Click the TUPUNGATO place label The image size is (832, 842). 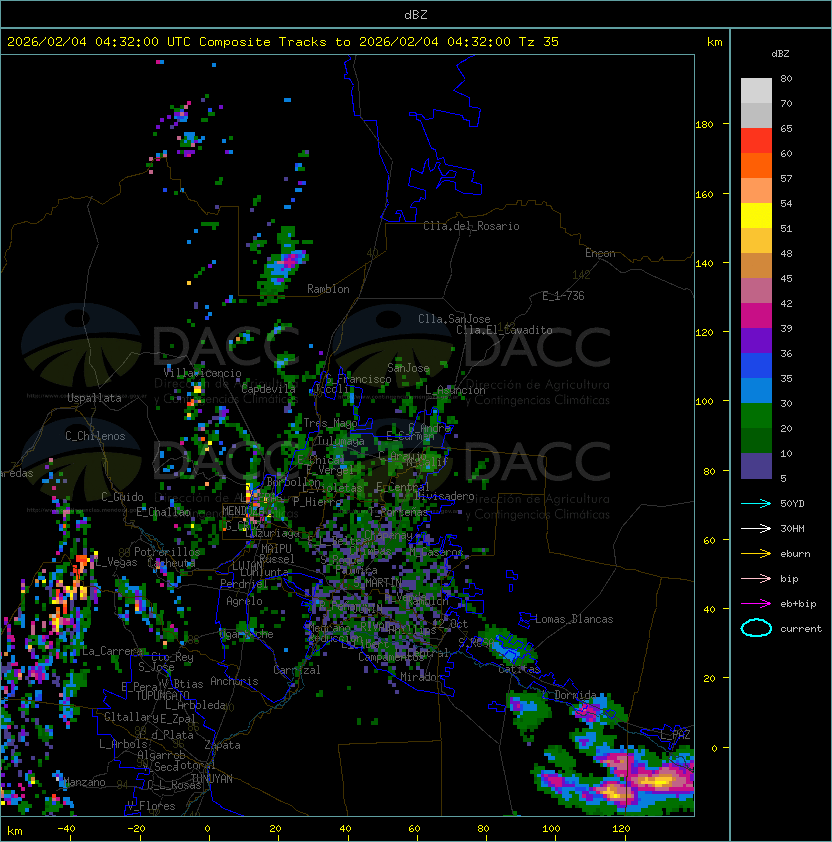pyautogui.click(x=162, y=695)
